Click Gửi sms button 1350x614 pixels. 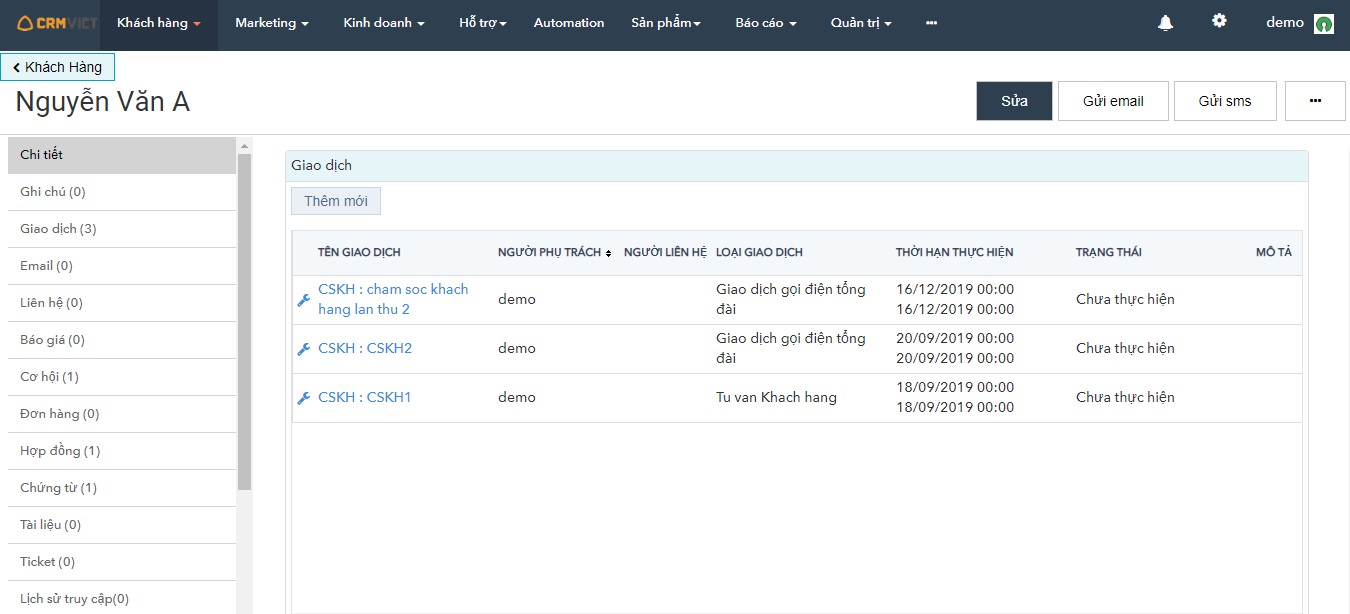click(x=1225, y=101)
